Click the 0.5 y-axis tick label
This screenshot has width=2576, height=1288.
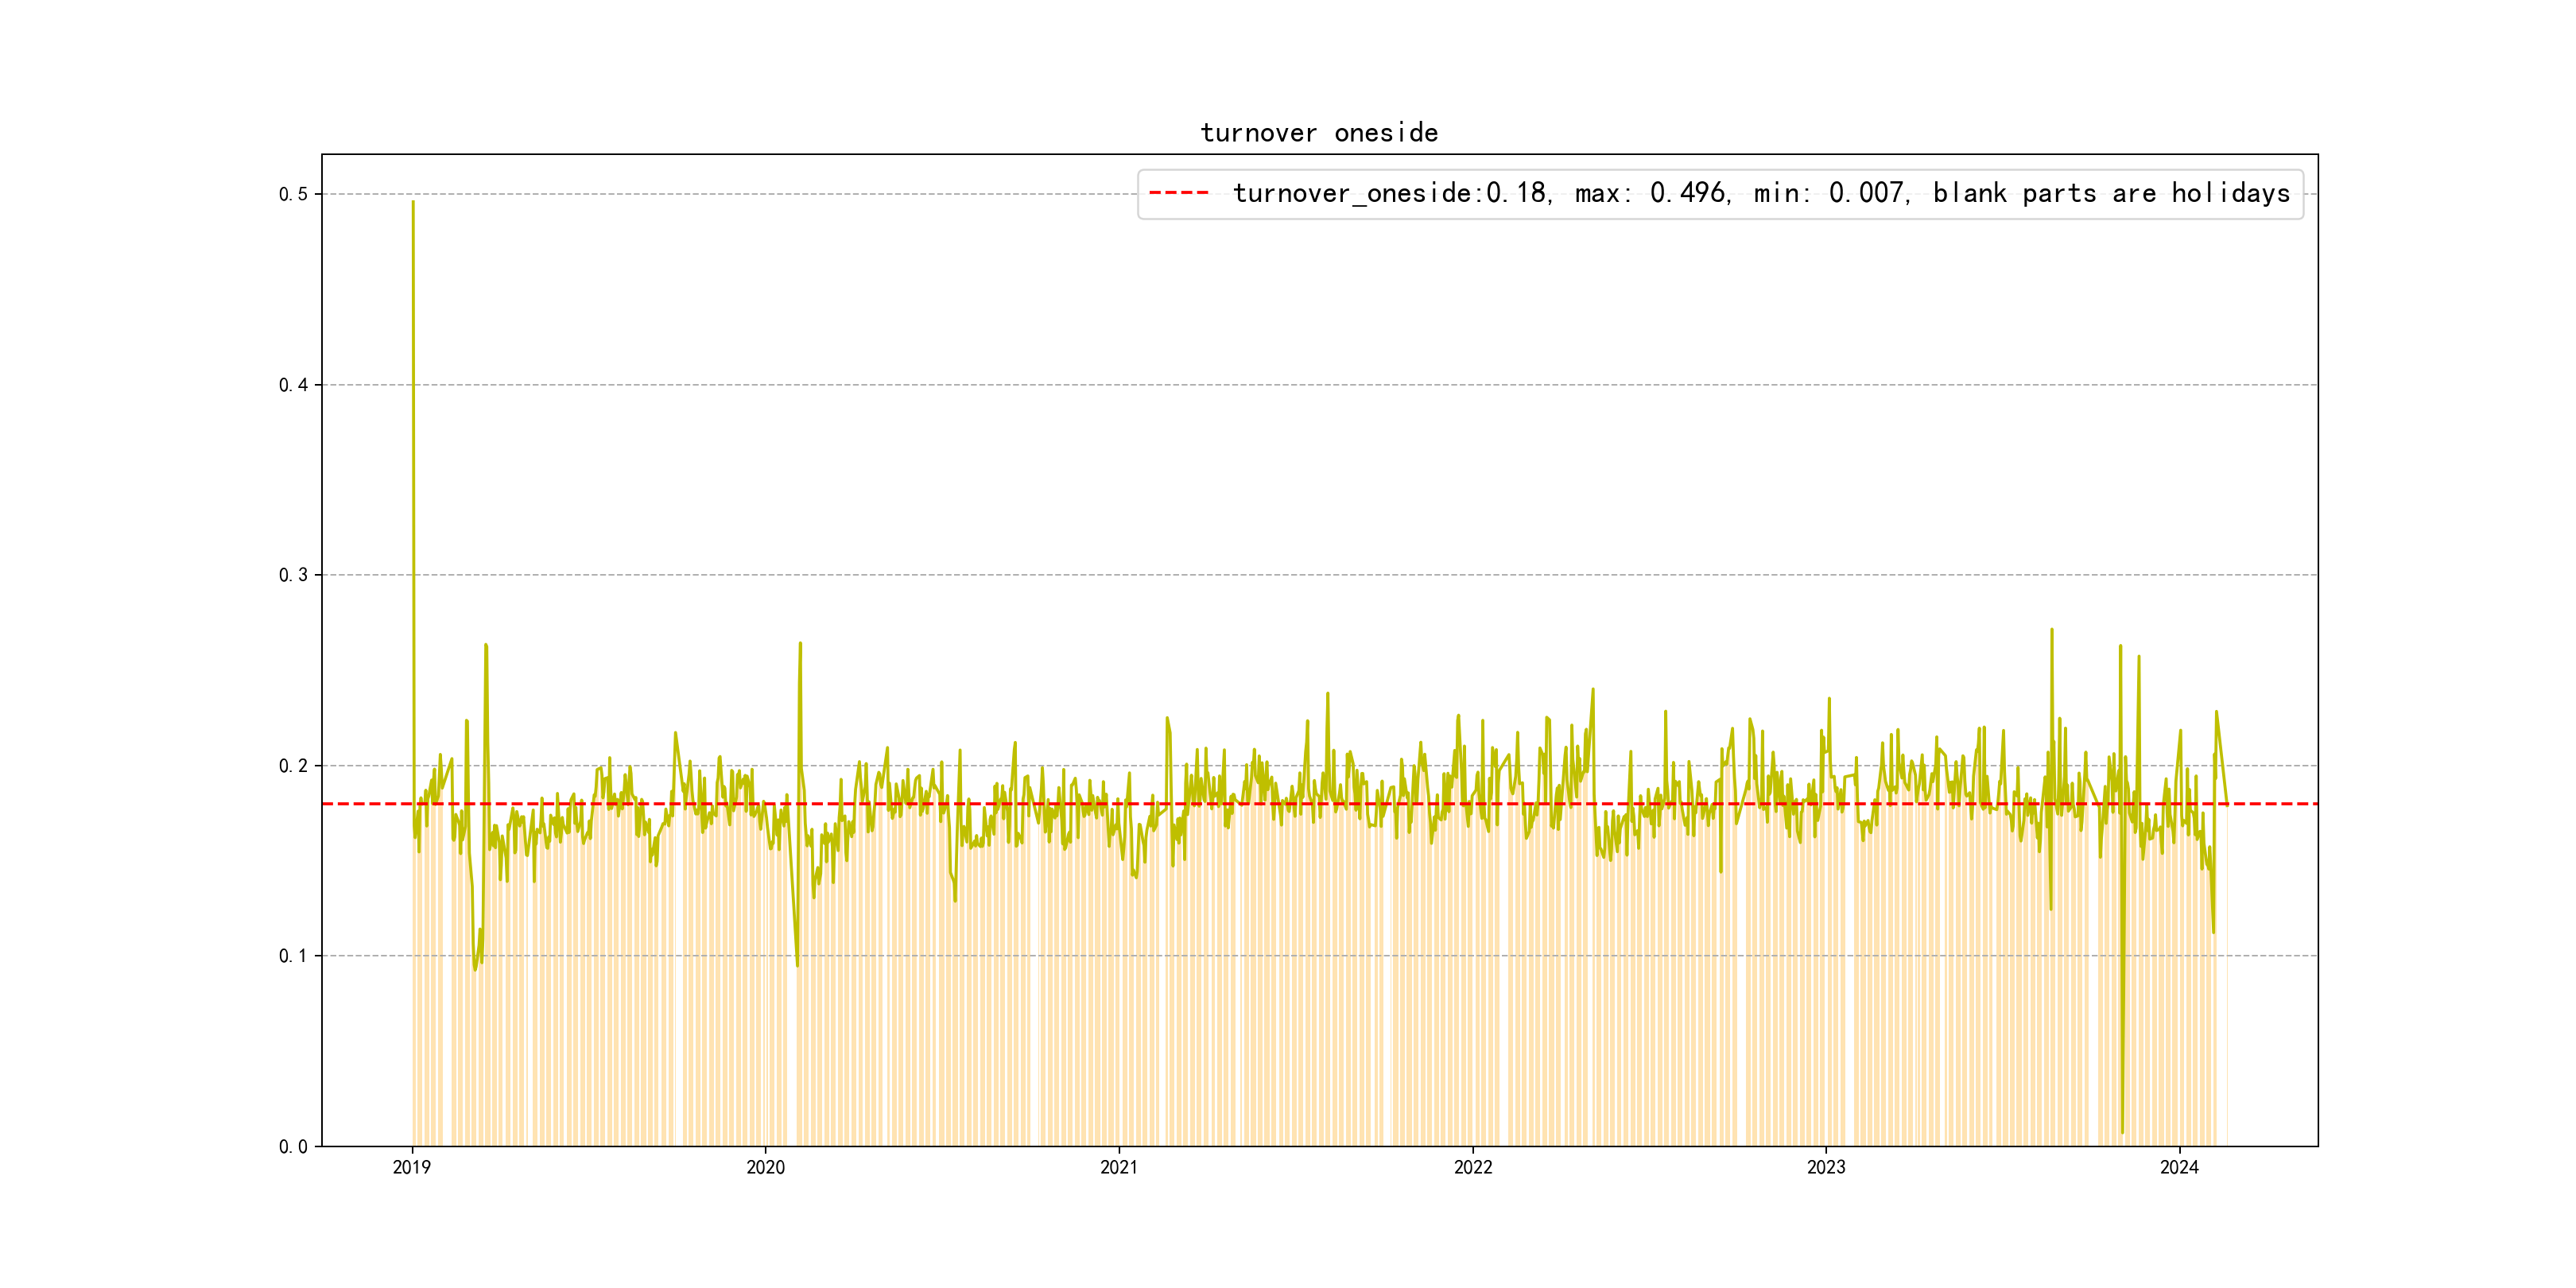click(293, 194)
